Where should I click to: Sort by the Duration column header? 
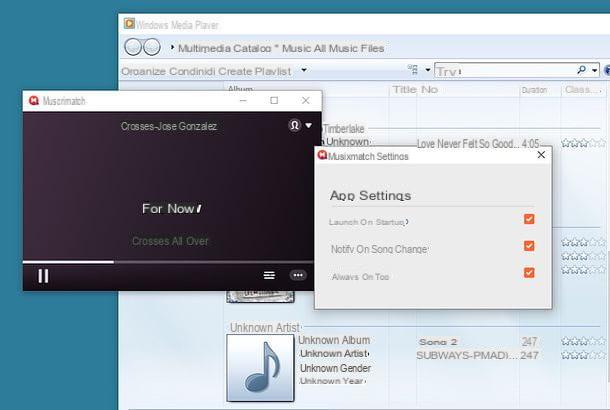point(534,90)
